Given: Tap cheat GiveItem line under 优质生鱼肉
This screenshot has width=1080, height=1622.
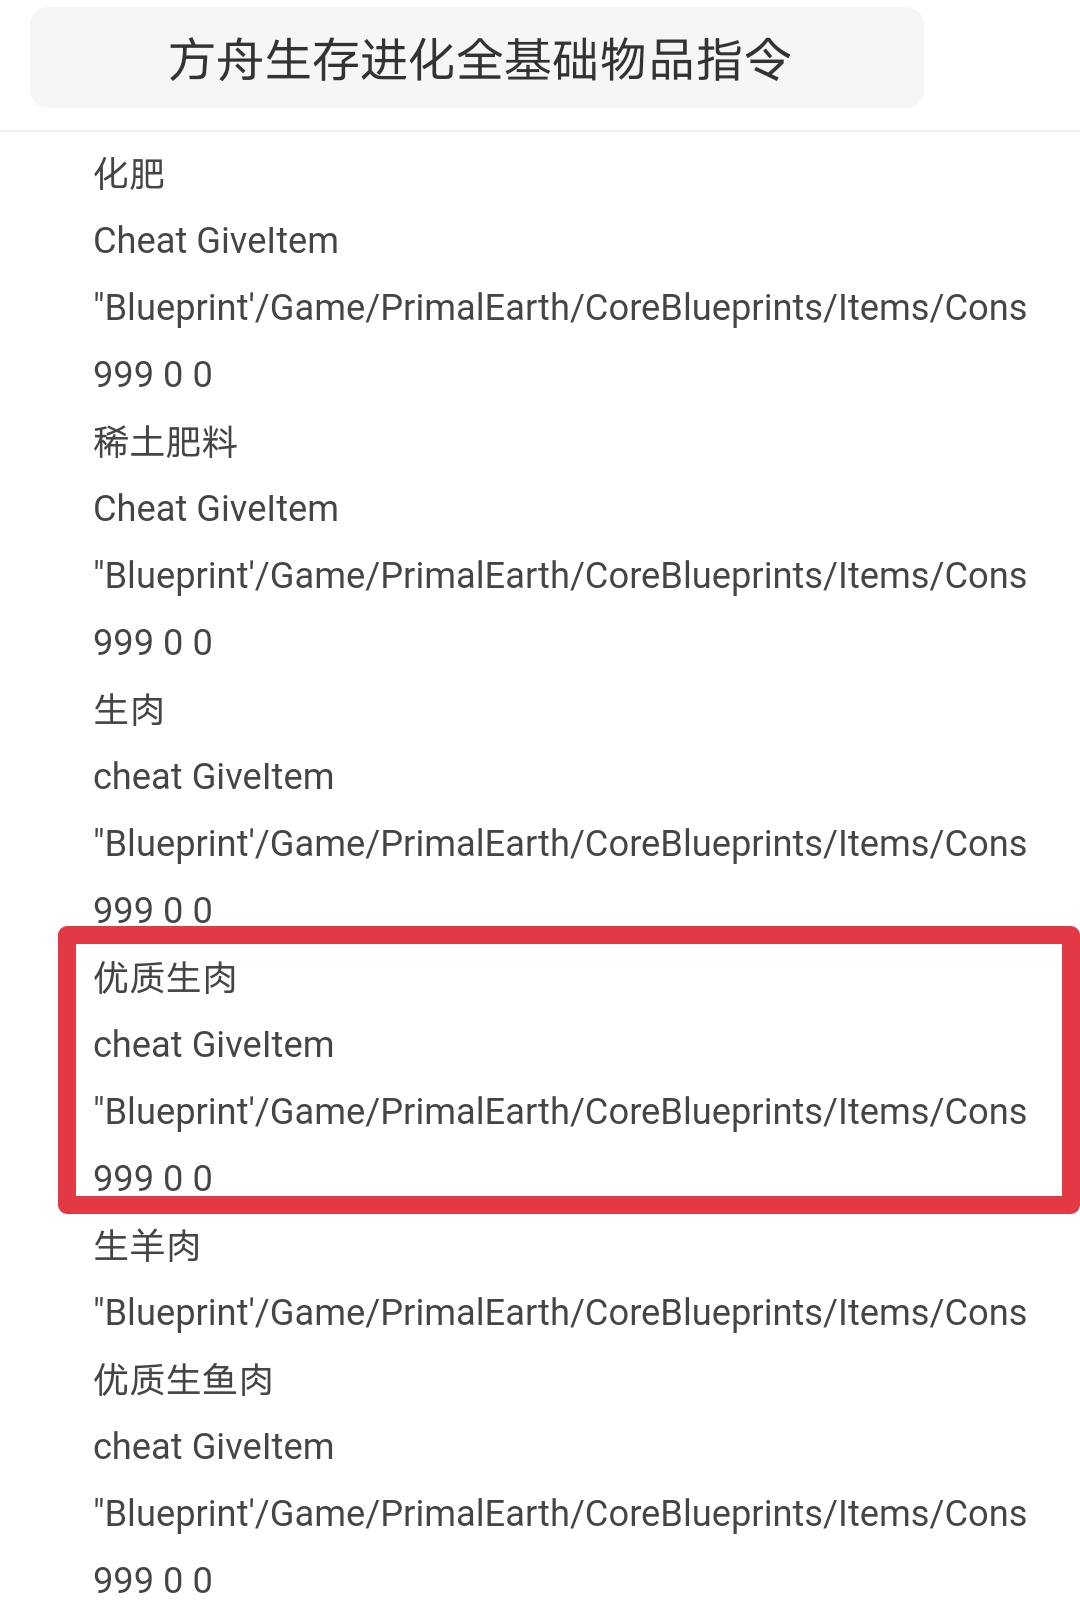Looking at the screenshot, I should pyautogui.click(x=214, y=1447).
